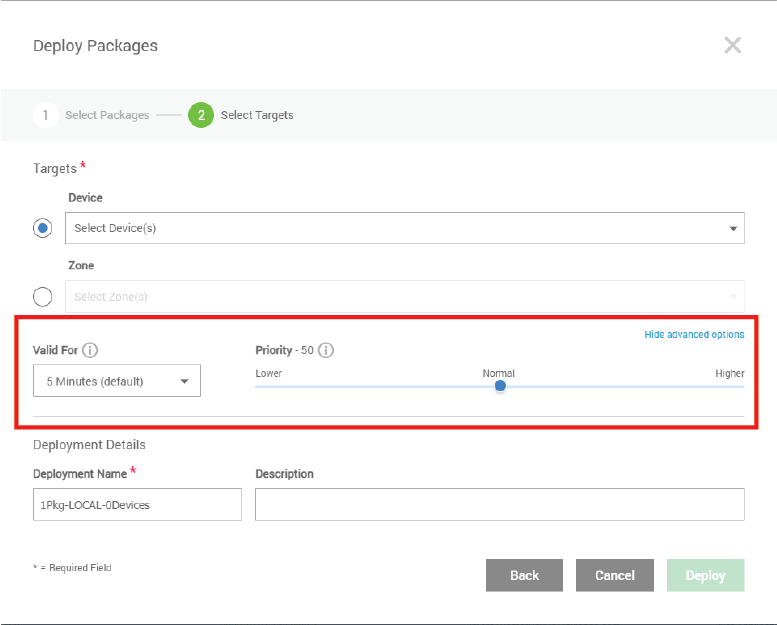Click the step 1 number circle
This screenshot has width=777, height=625.
(46, 115)
